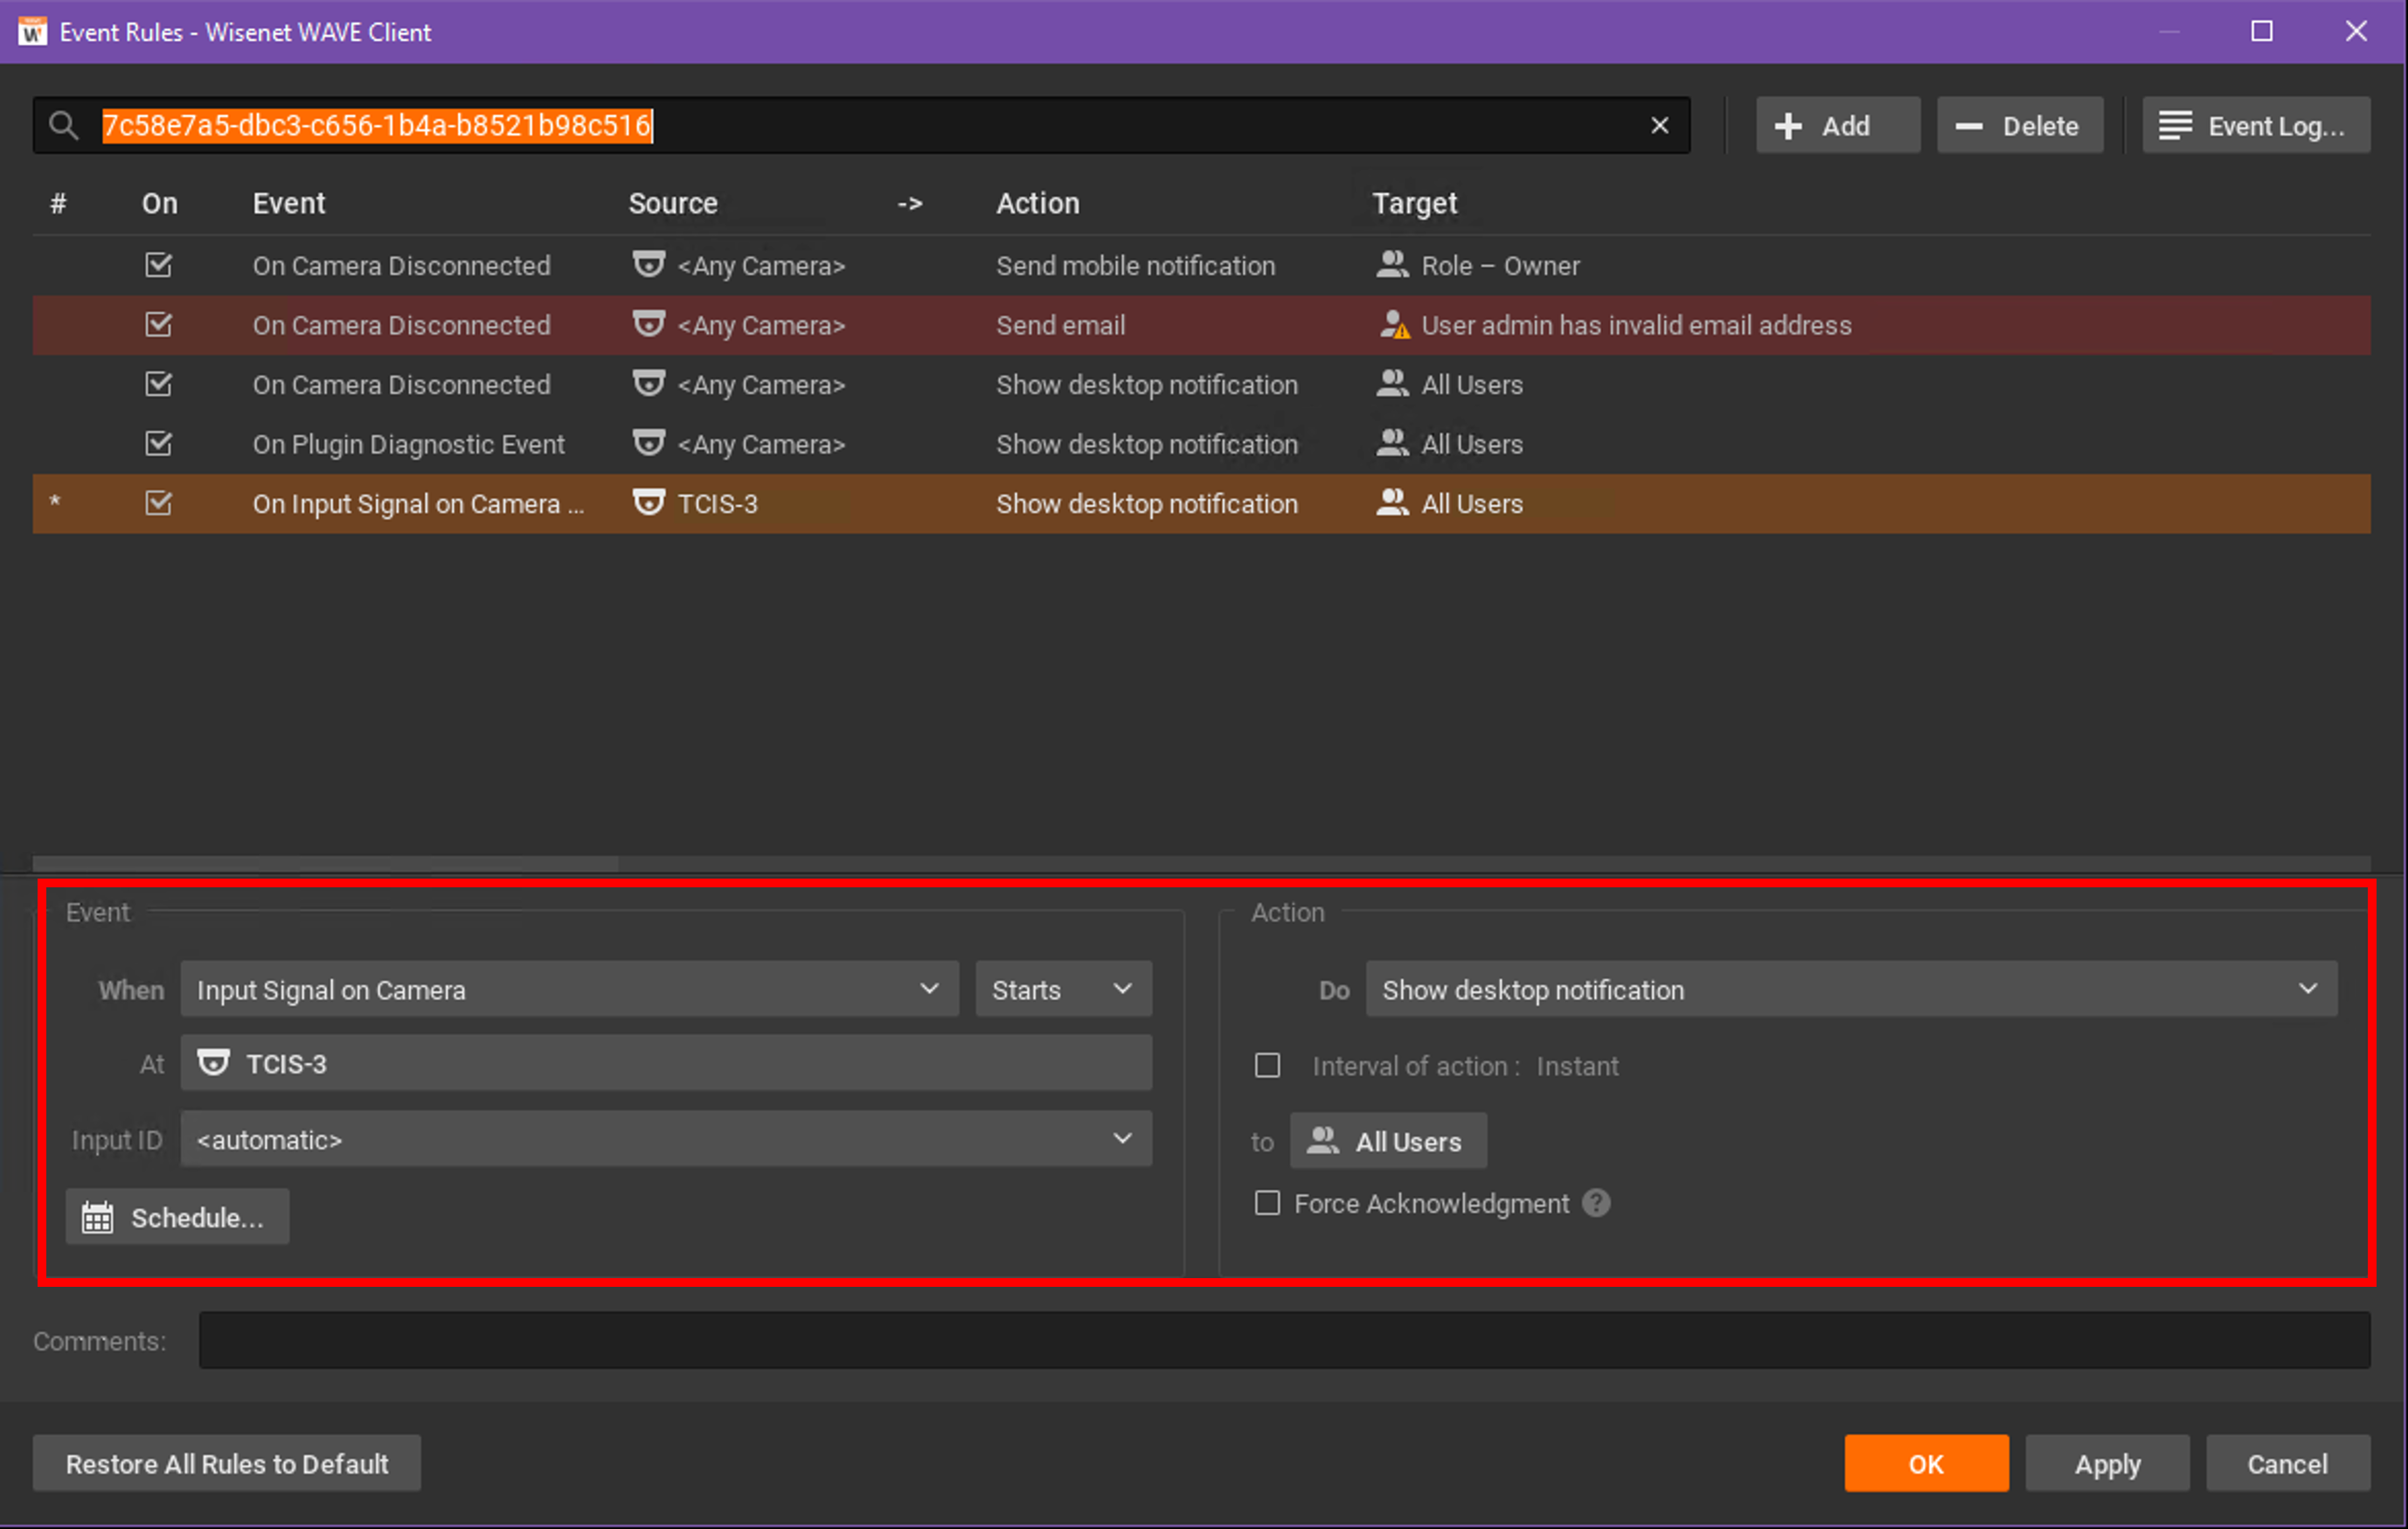This screenshot has width=2408, height=1529.
Task: Sort rules by the Event column header
Action: [288, 204]
